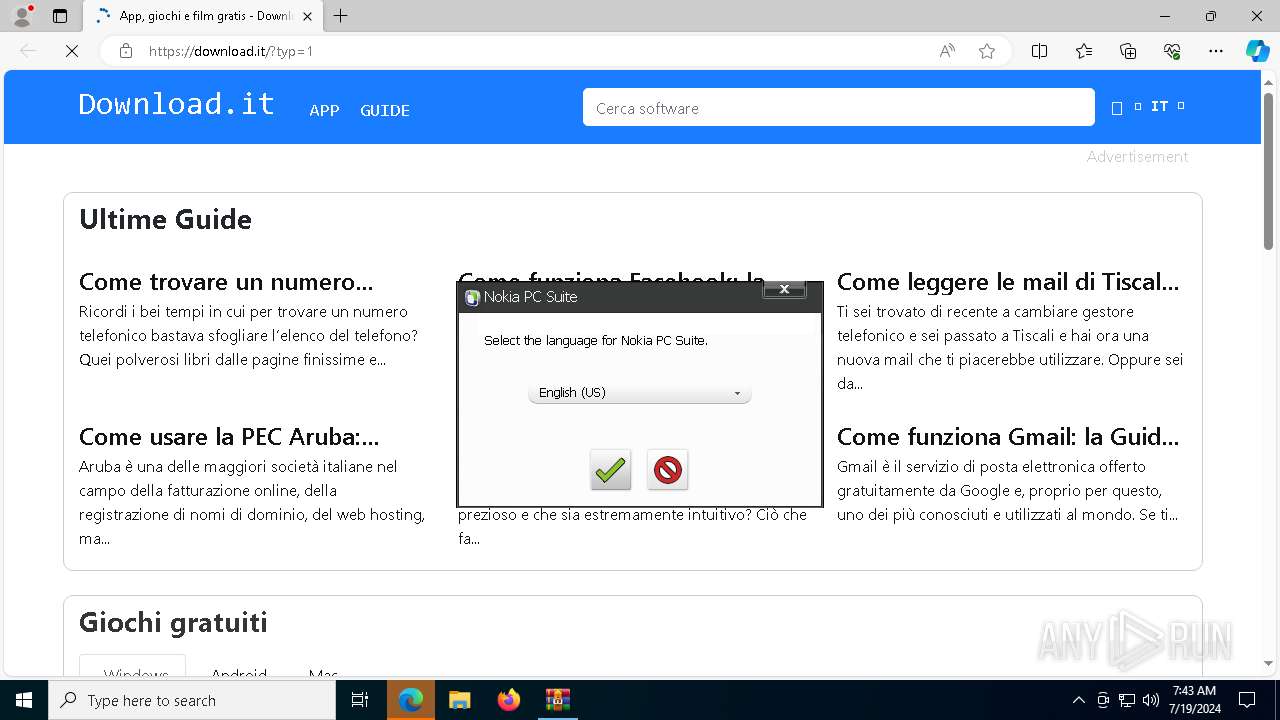Screen dimensions: 1280x720
Task: Click the browser back arrow
Action: point(28,51)
